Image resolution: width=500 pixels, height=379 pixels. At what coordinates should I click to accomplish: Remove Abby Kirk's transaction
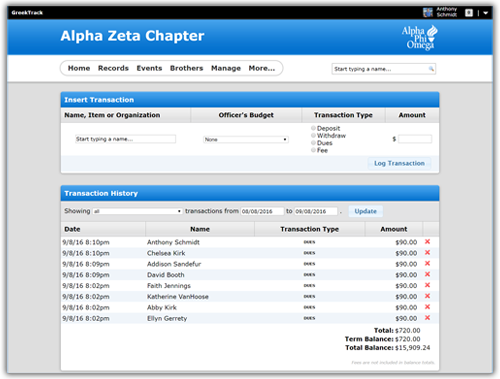(x=427, y=307)
